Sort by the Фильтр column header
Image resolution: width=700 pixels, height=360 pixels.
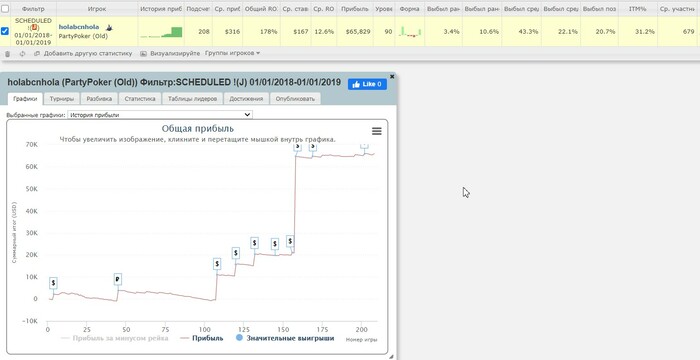[33, 8]
